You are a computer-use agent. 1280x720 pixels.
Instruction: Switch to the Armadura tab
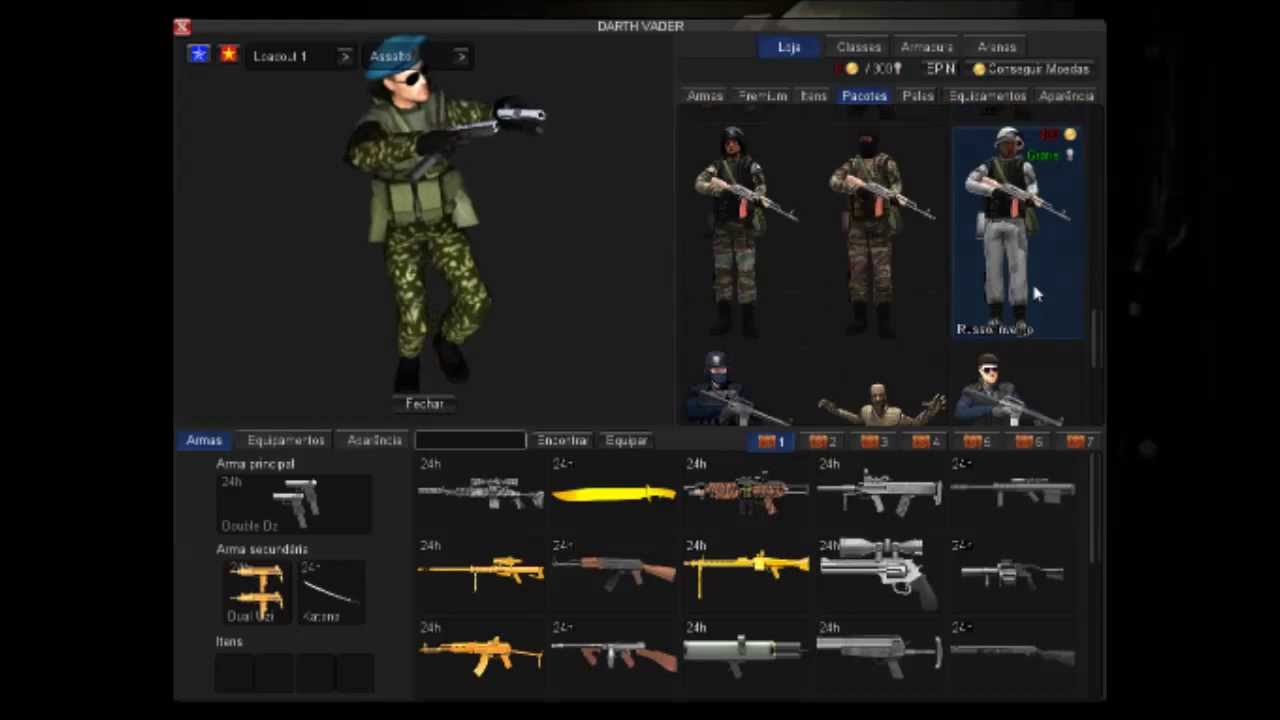pyautogui.click(x=927, y=47)
